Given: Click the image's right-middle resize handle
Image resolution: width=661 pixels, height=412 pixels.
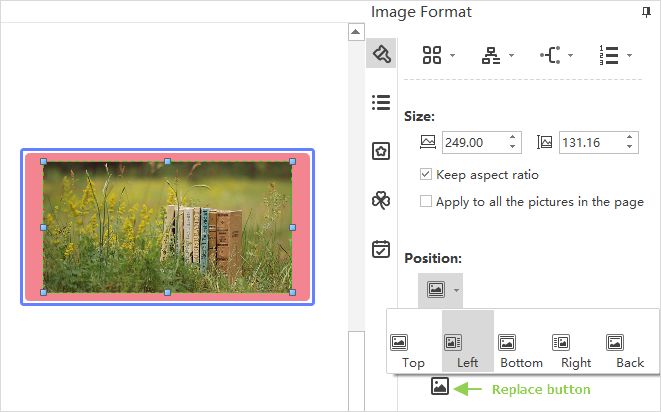Looking at the screenshot, I should (x=293, y=227).
